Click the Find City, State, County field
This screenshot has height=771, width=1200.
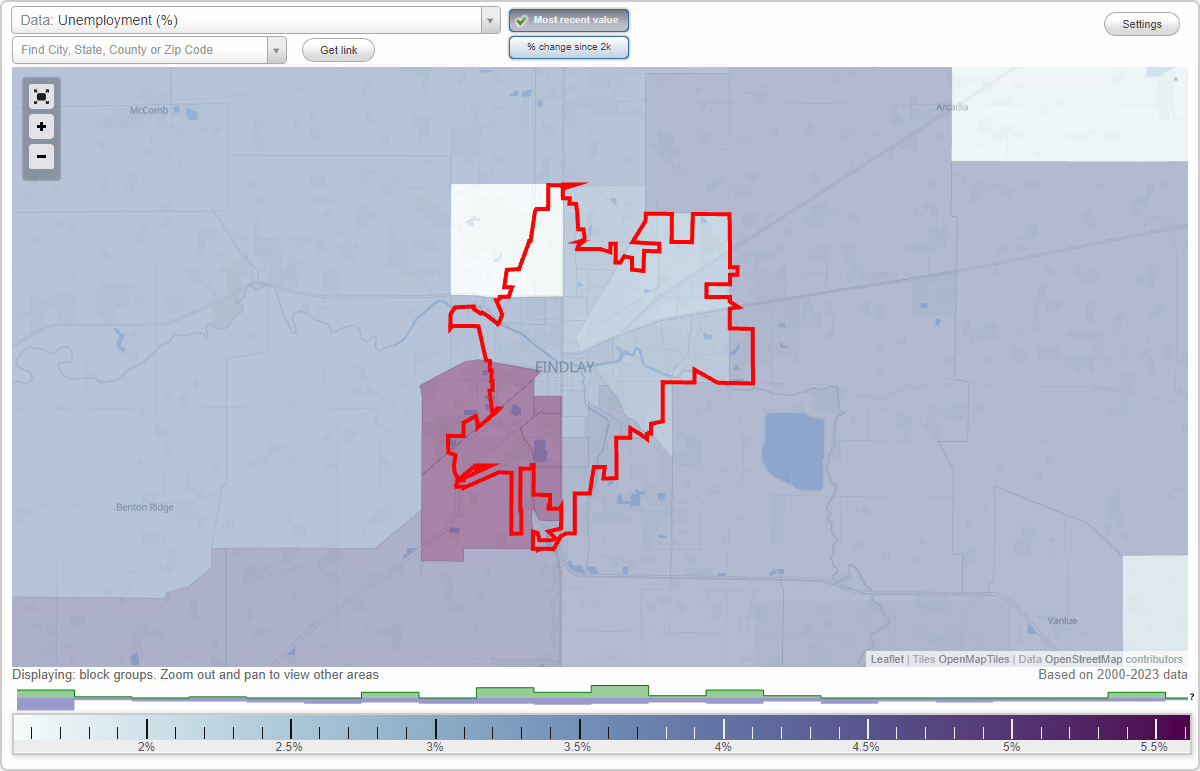(x=140, y=50)
